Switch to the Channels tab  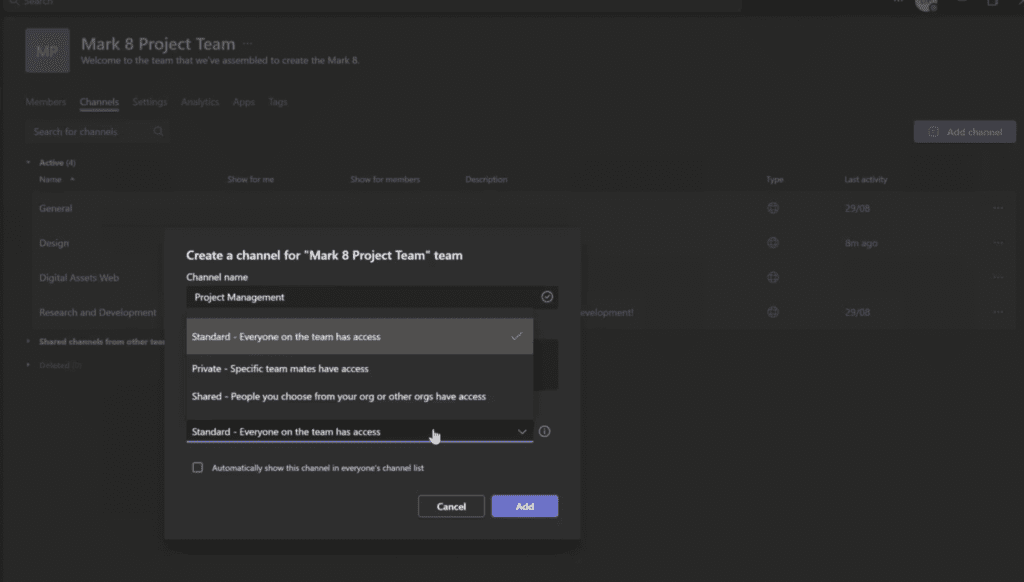(99, 102)
